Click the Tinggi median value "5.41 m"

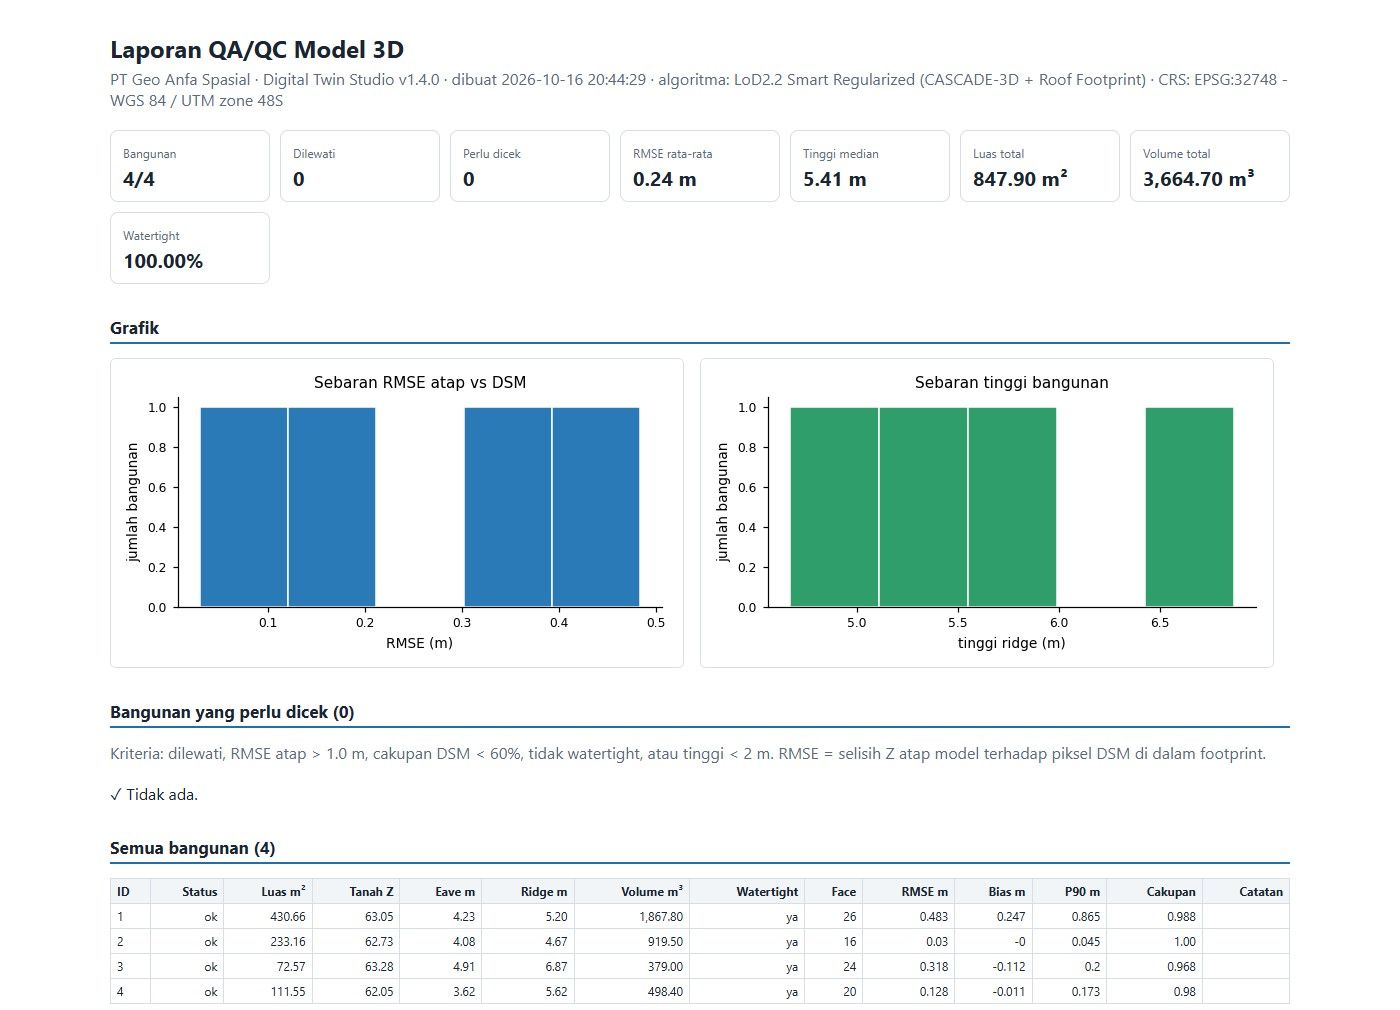(x=835, y=180)
